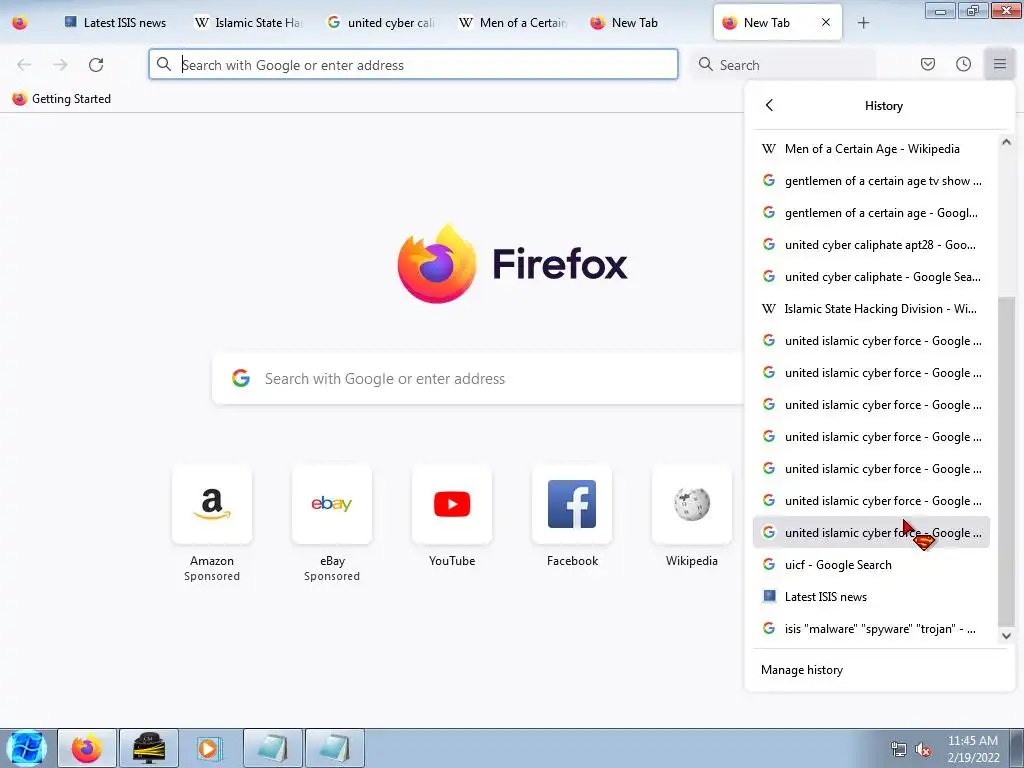Switch to Men of a Certain Age tab
Screen dimensions: 1024x768
[513, 22]
